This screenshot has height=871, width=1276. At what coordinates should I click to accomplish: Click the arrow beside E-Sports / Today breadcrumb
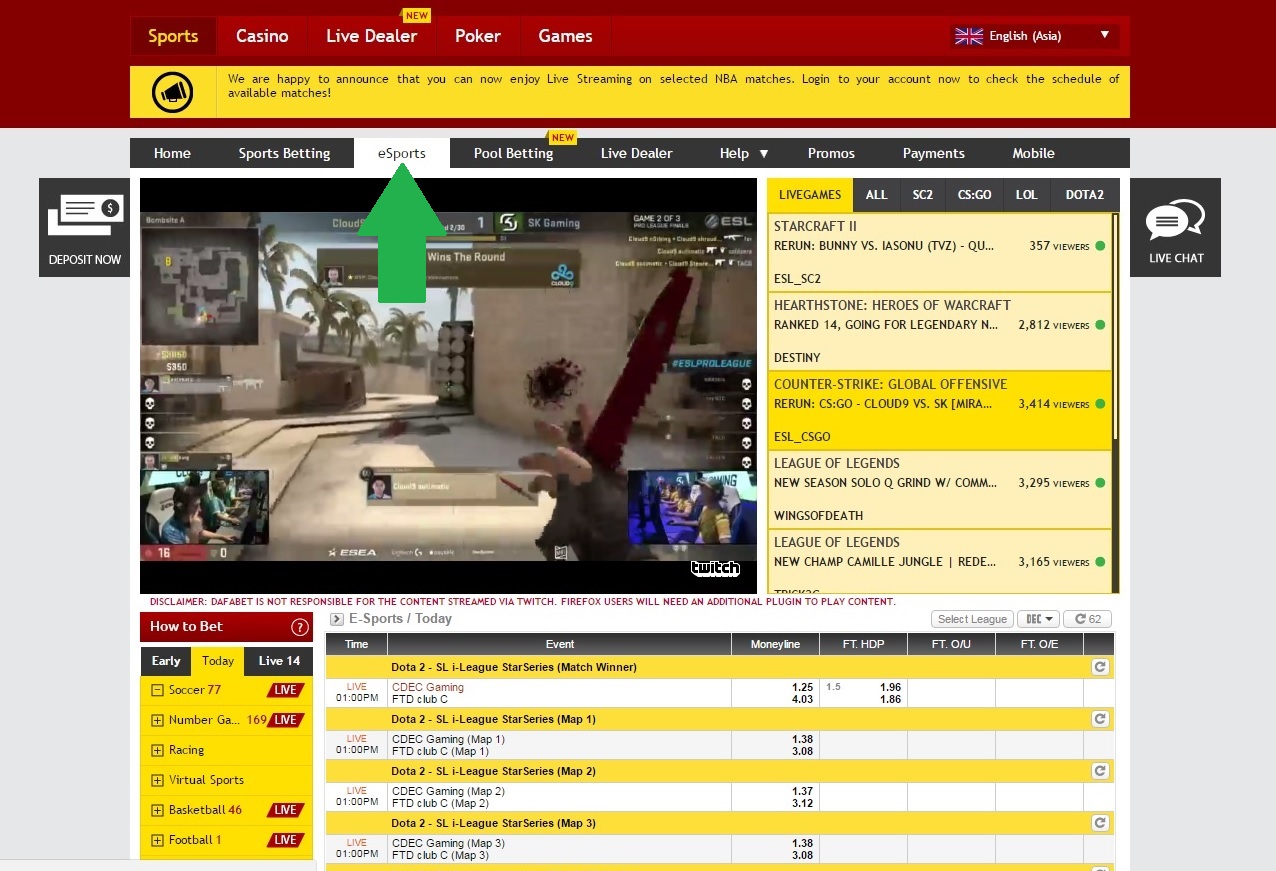click(337, 619)
